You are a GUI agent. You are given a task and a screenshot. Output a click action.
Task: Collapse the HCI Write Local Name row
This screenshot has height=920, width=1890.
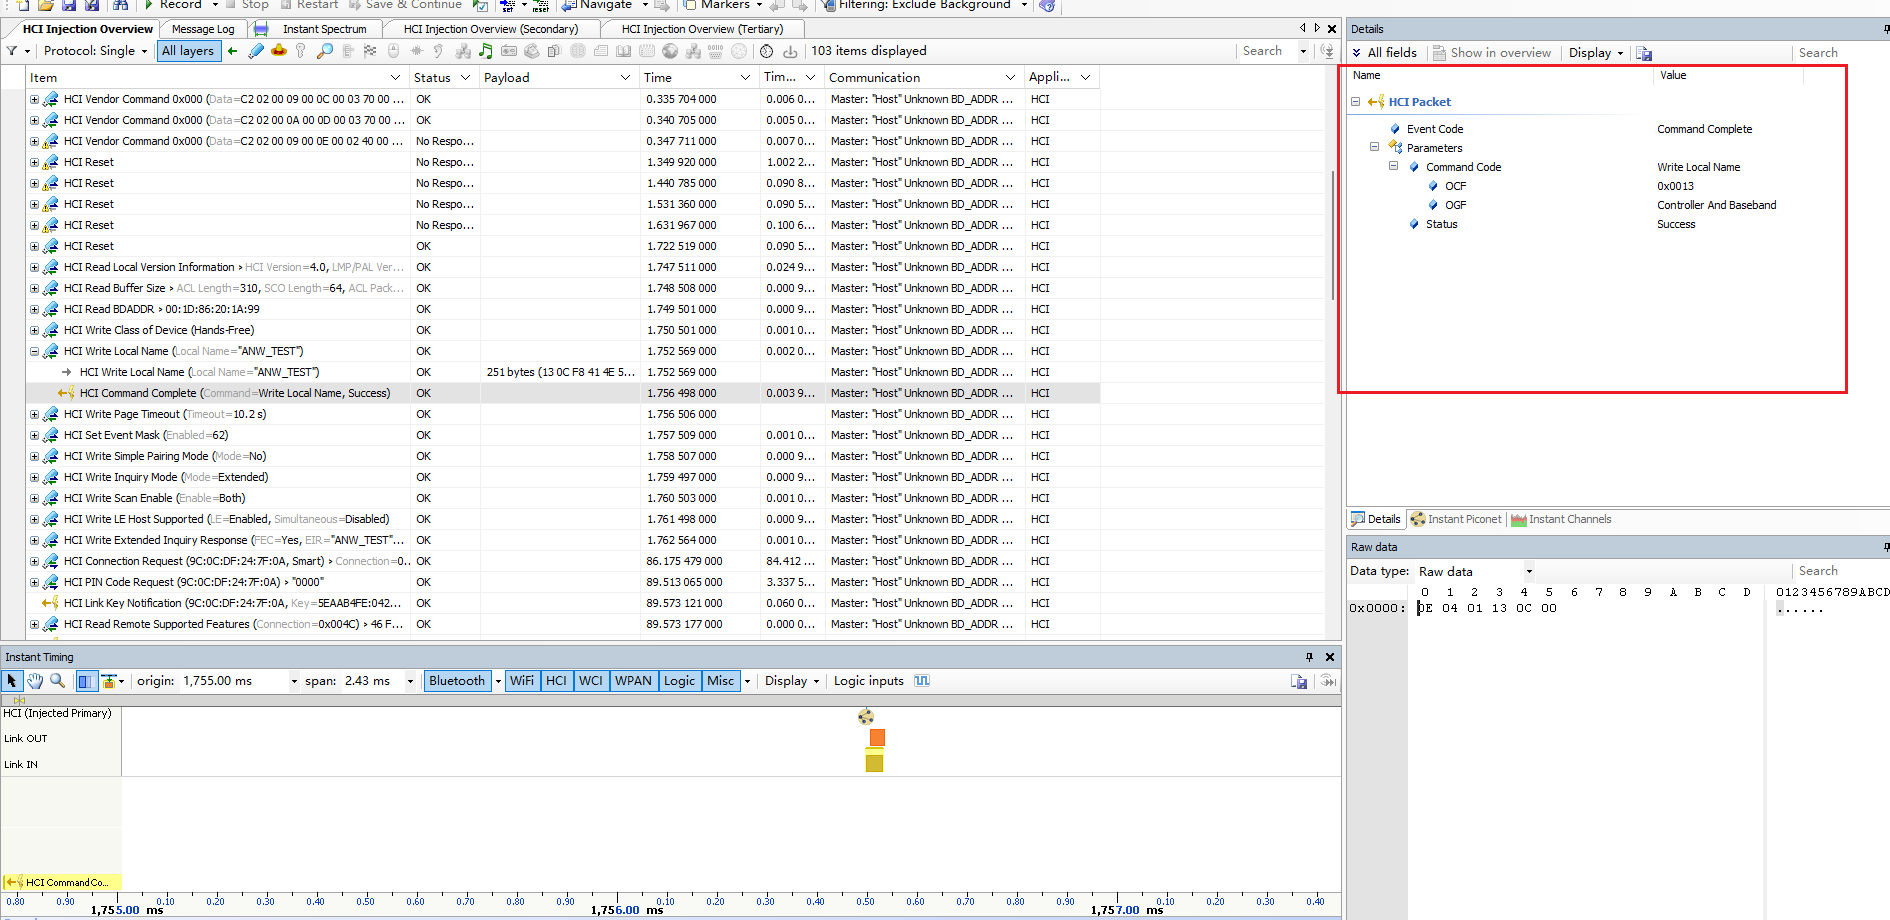click(x=34, y=351)
